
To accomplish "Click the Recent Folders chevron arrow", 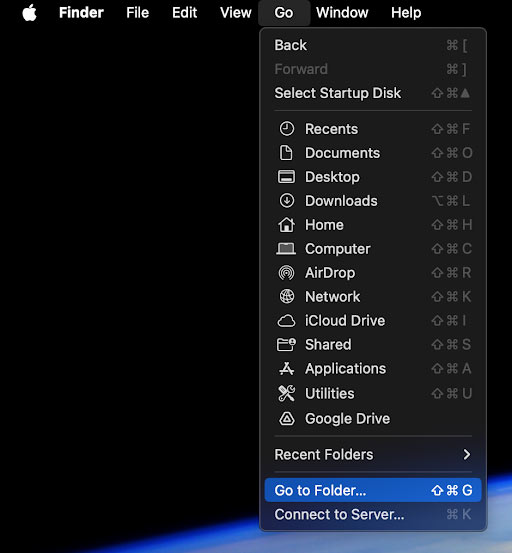I will click(467, 454).
